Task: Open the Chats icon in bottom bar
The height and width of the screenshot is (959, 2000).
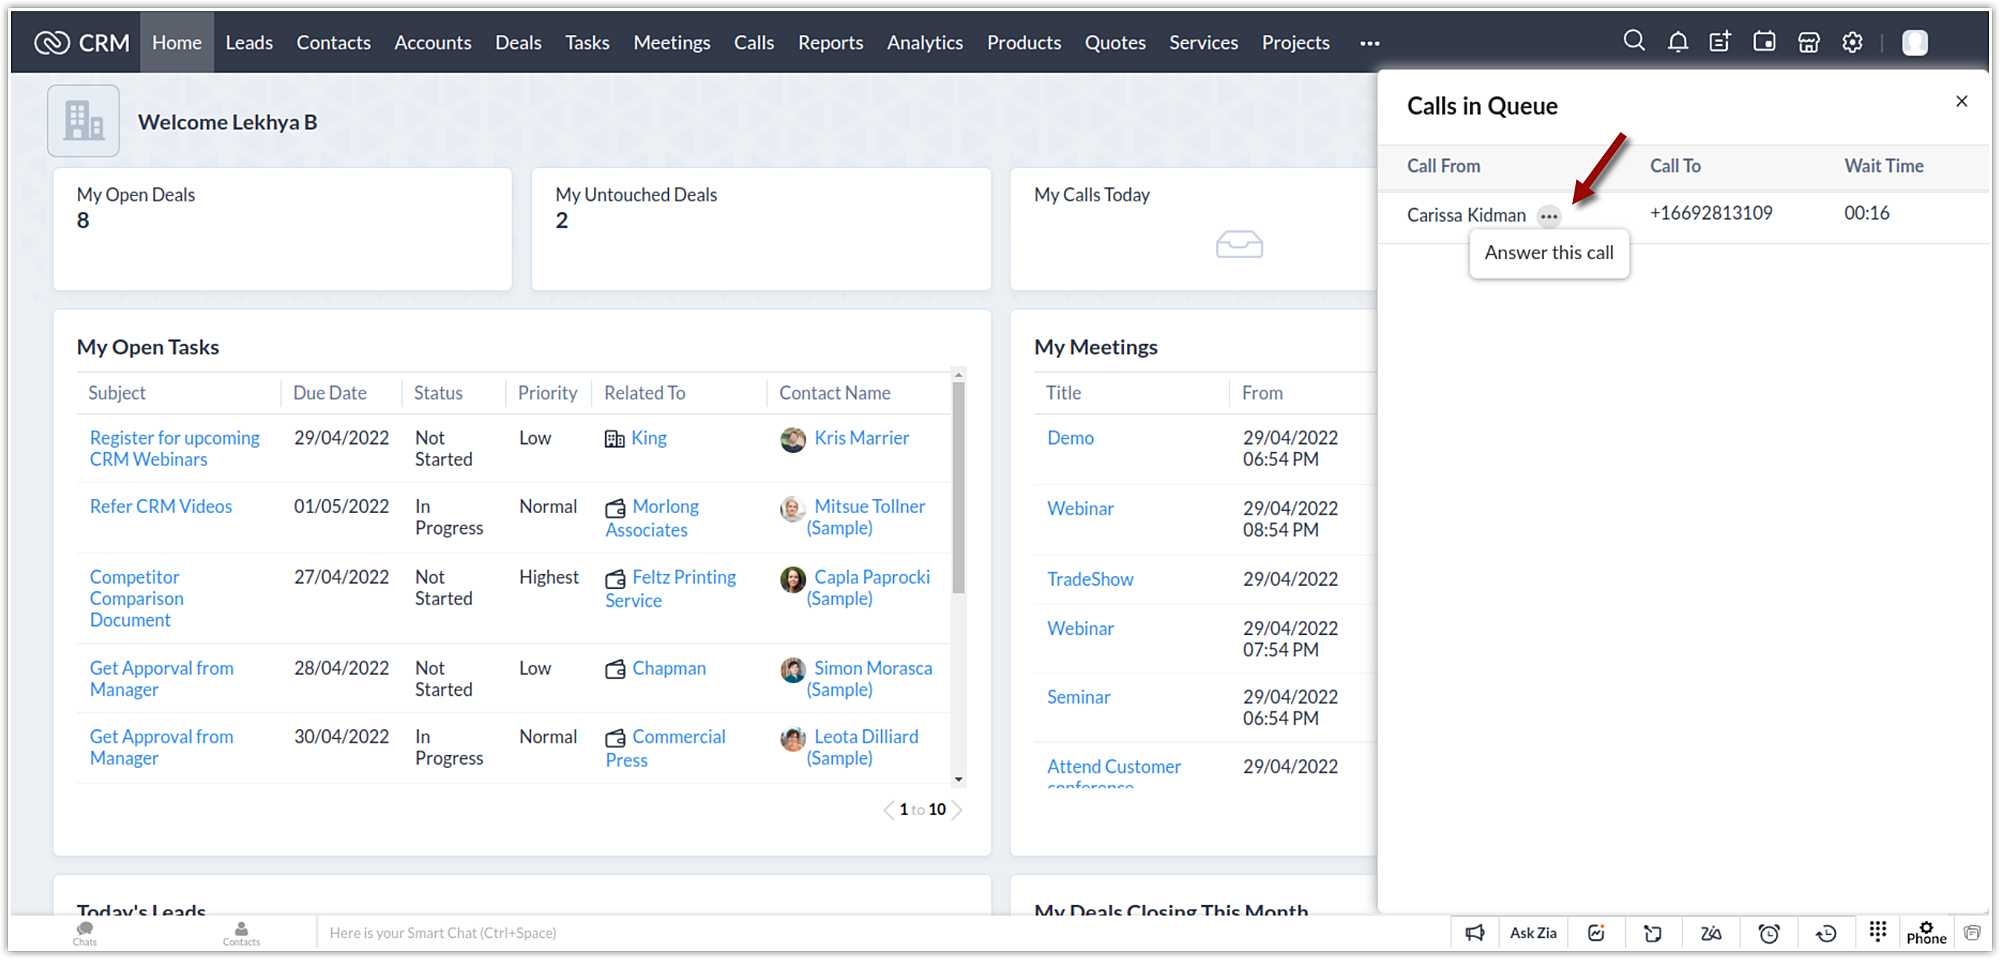Action: point(85,933)
